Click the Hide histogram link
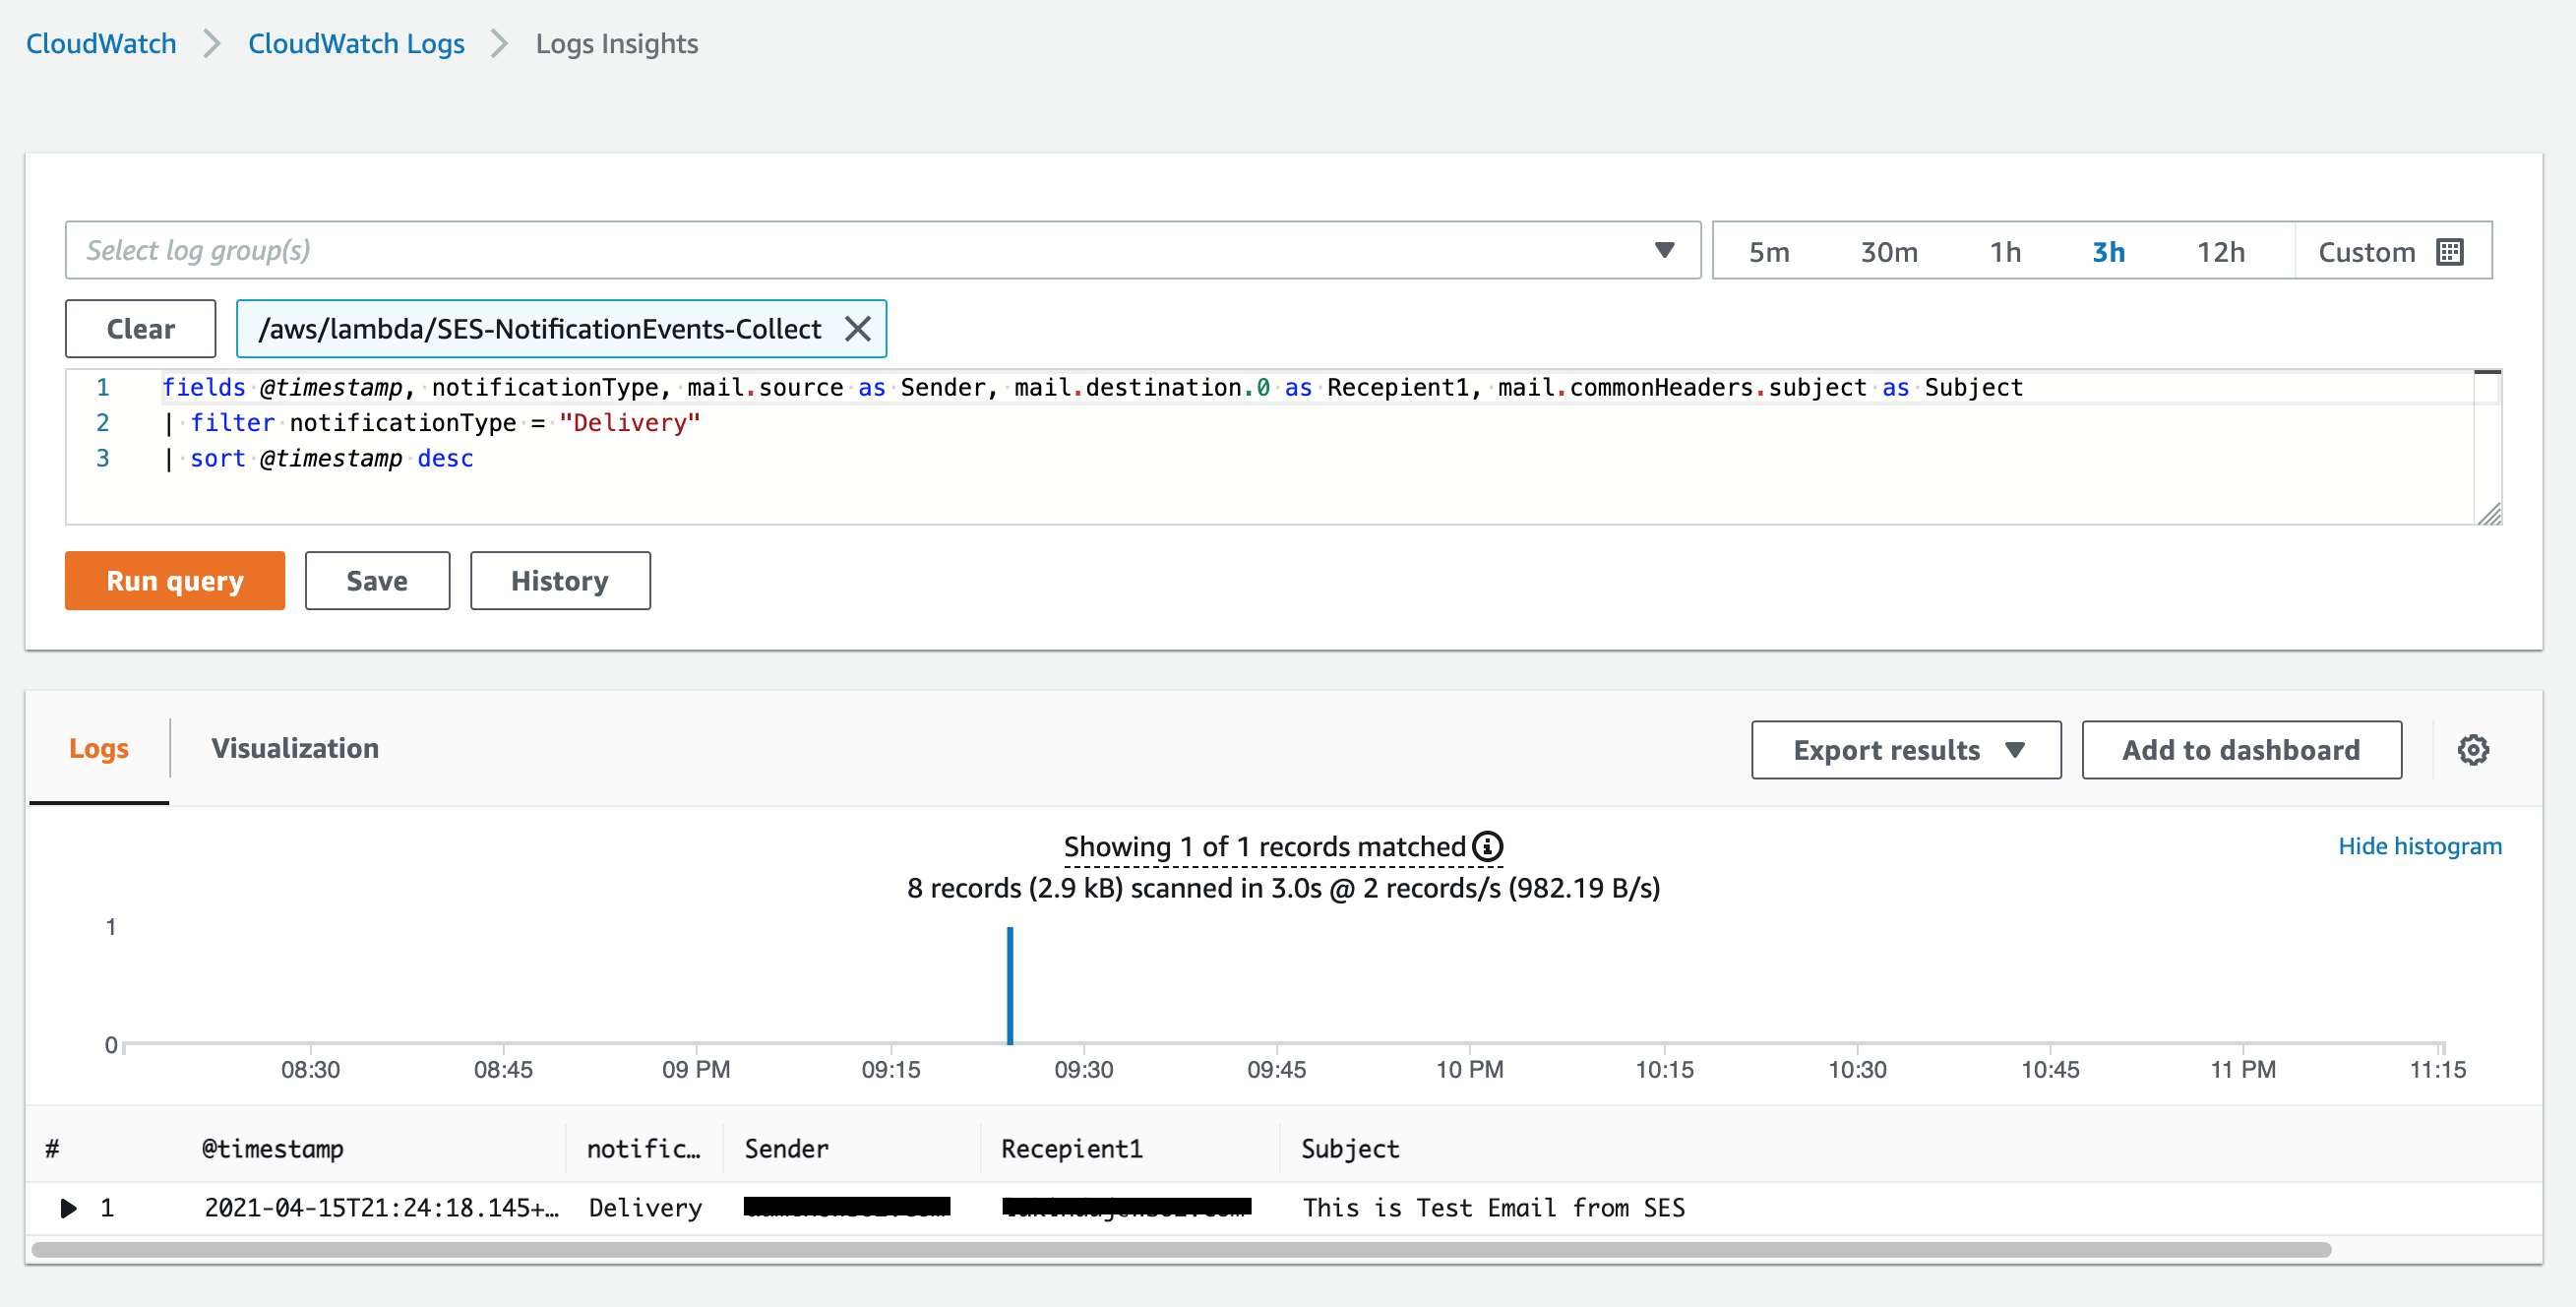 [2419, 846]
